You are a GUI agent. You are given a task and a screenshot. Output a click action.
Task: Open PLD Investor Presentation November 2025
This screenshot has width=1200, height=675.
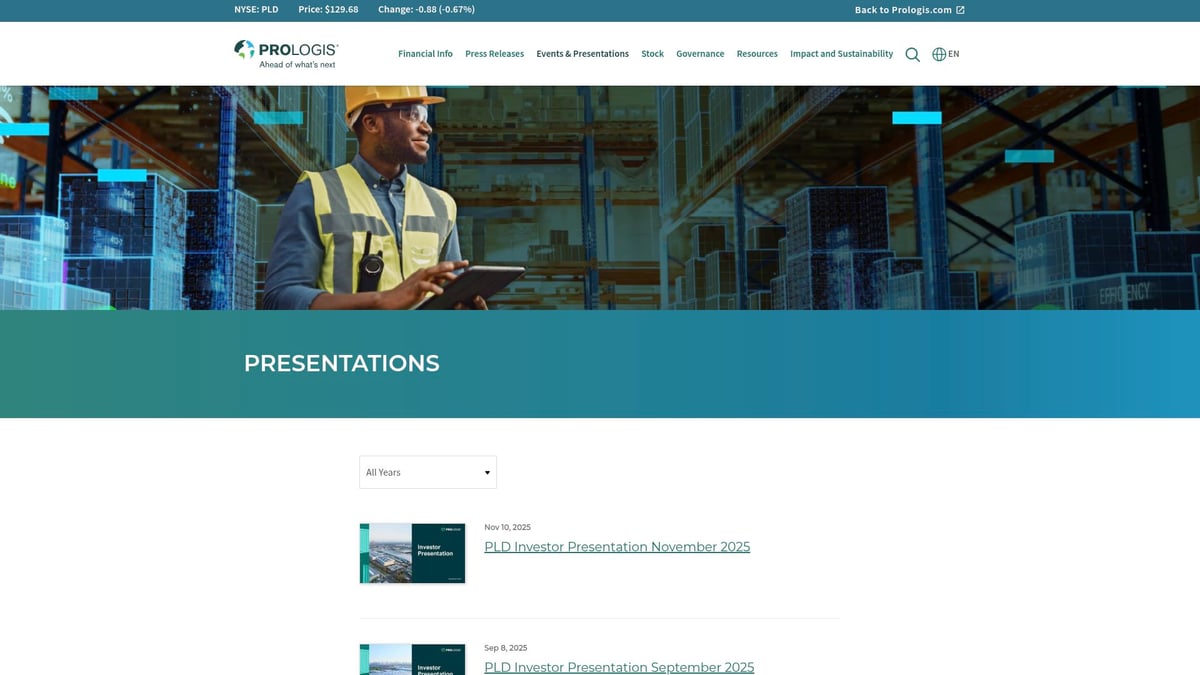coord(616,547)
